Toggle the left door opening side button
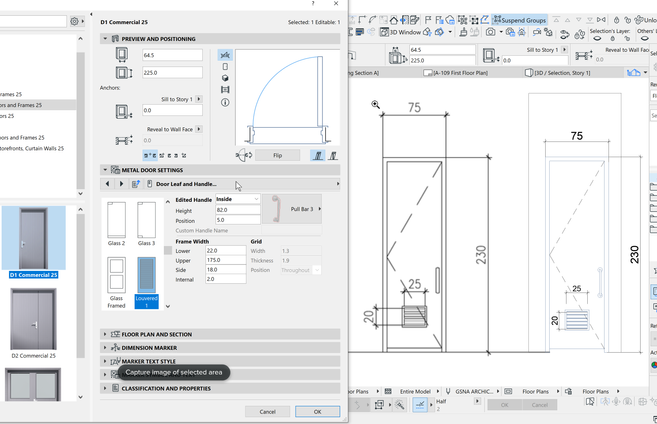The image size is (657, 424). 317,156
